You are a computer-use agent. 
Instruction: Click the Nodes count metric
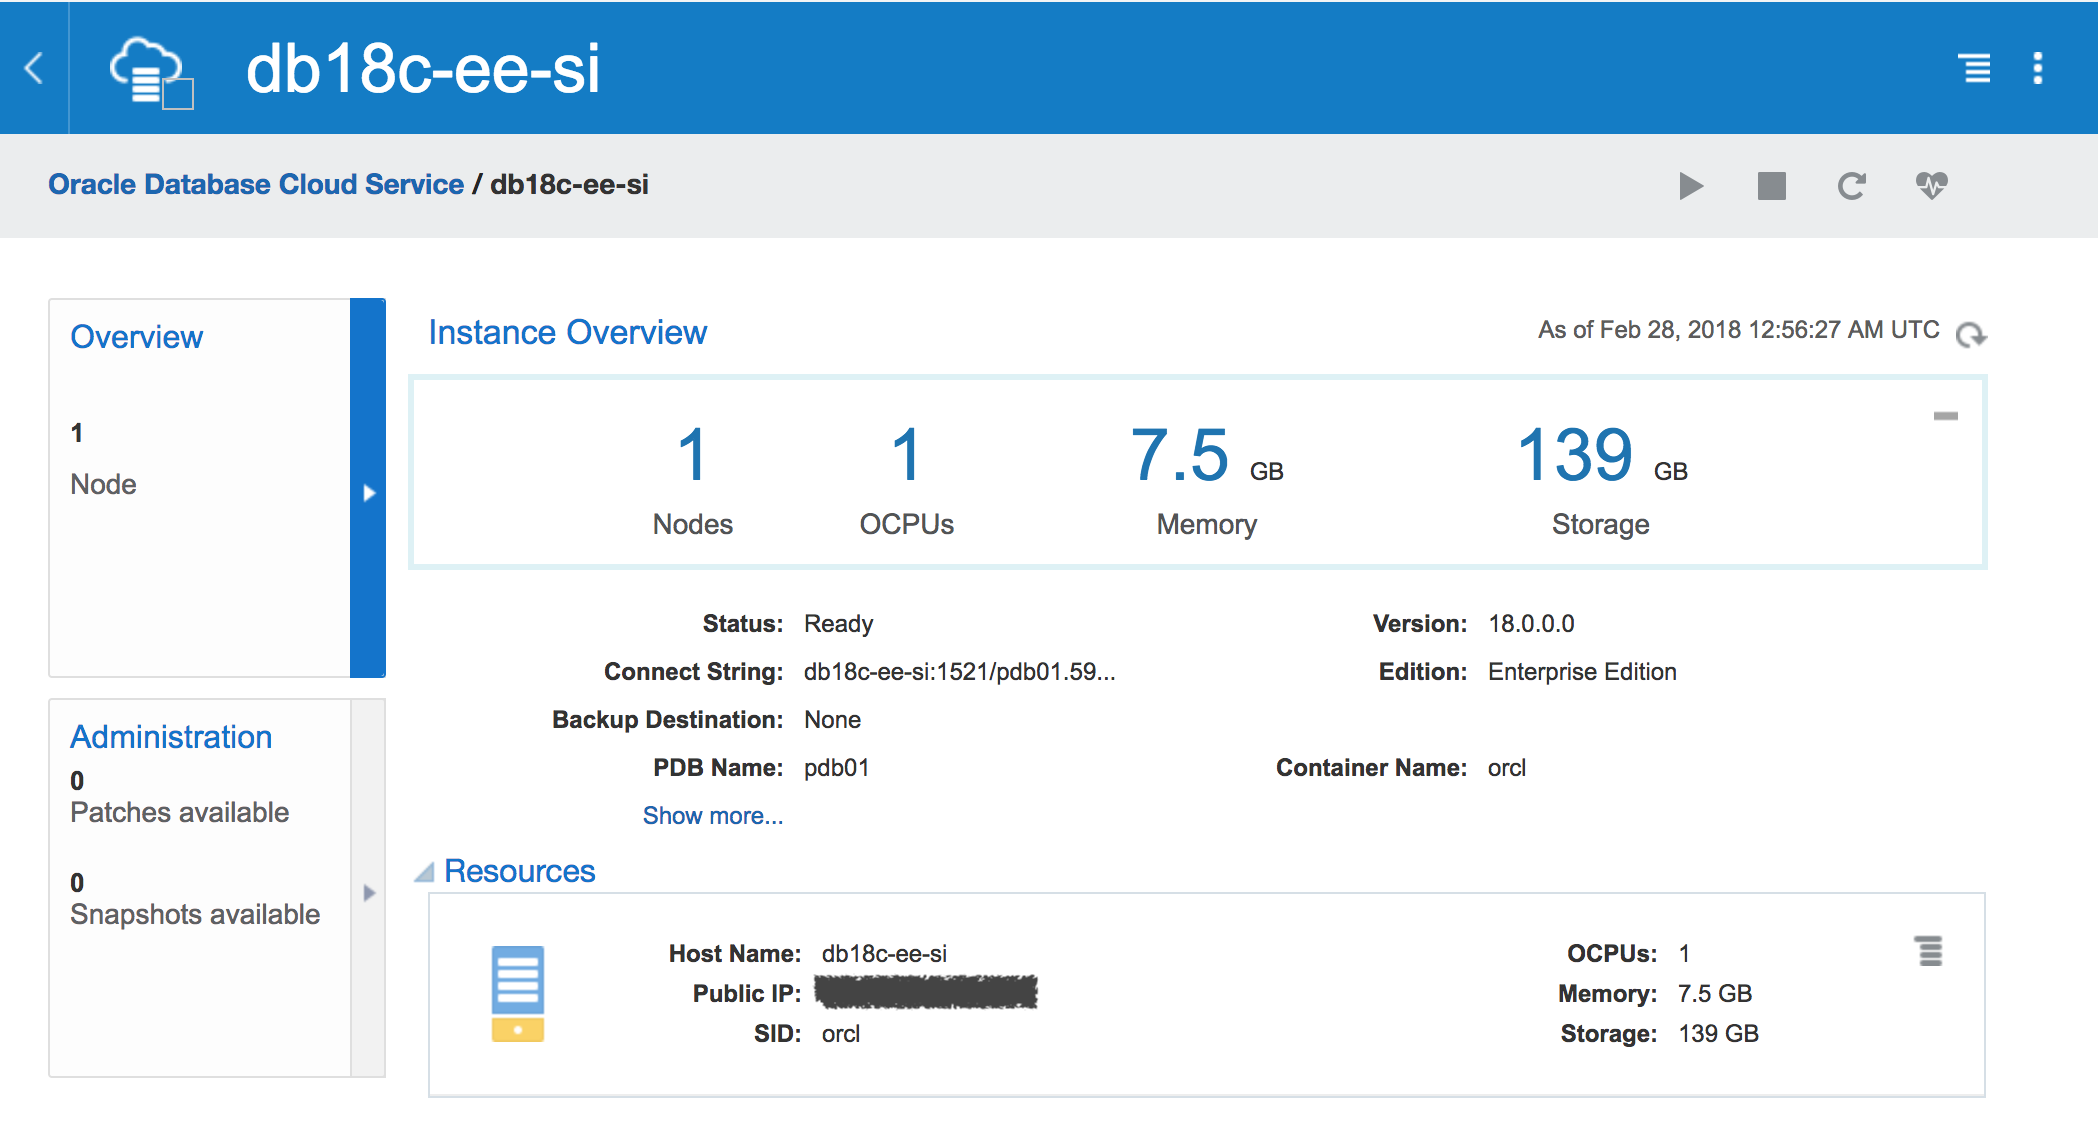coord(693,480)
